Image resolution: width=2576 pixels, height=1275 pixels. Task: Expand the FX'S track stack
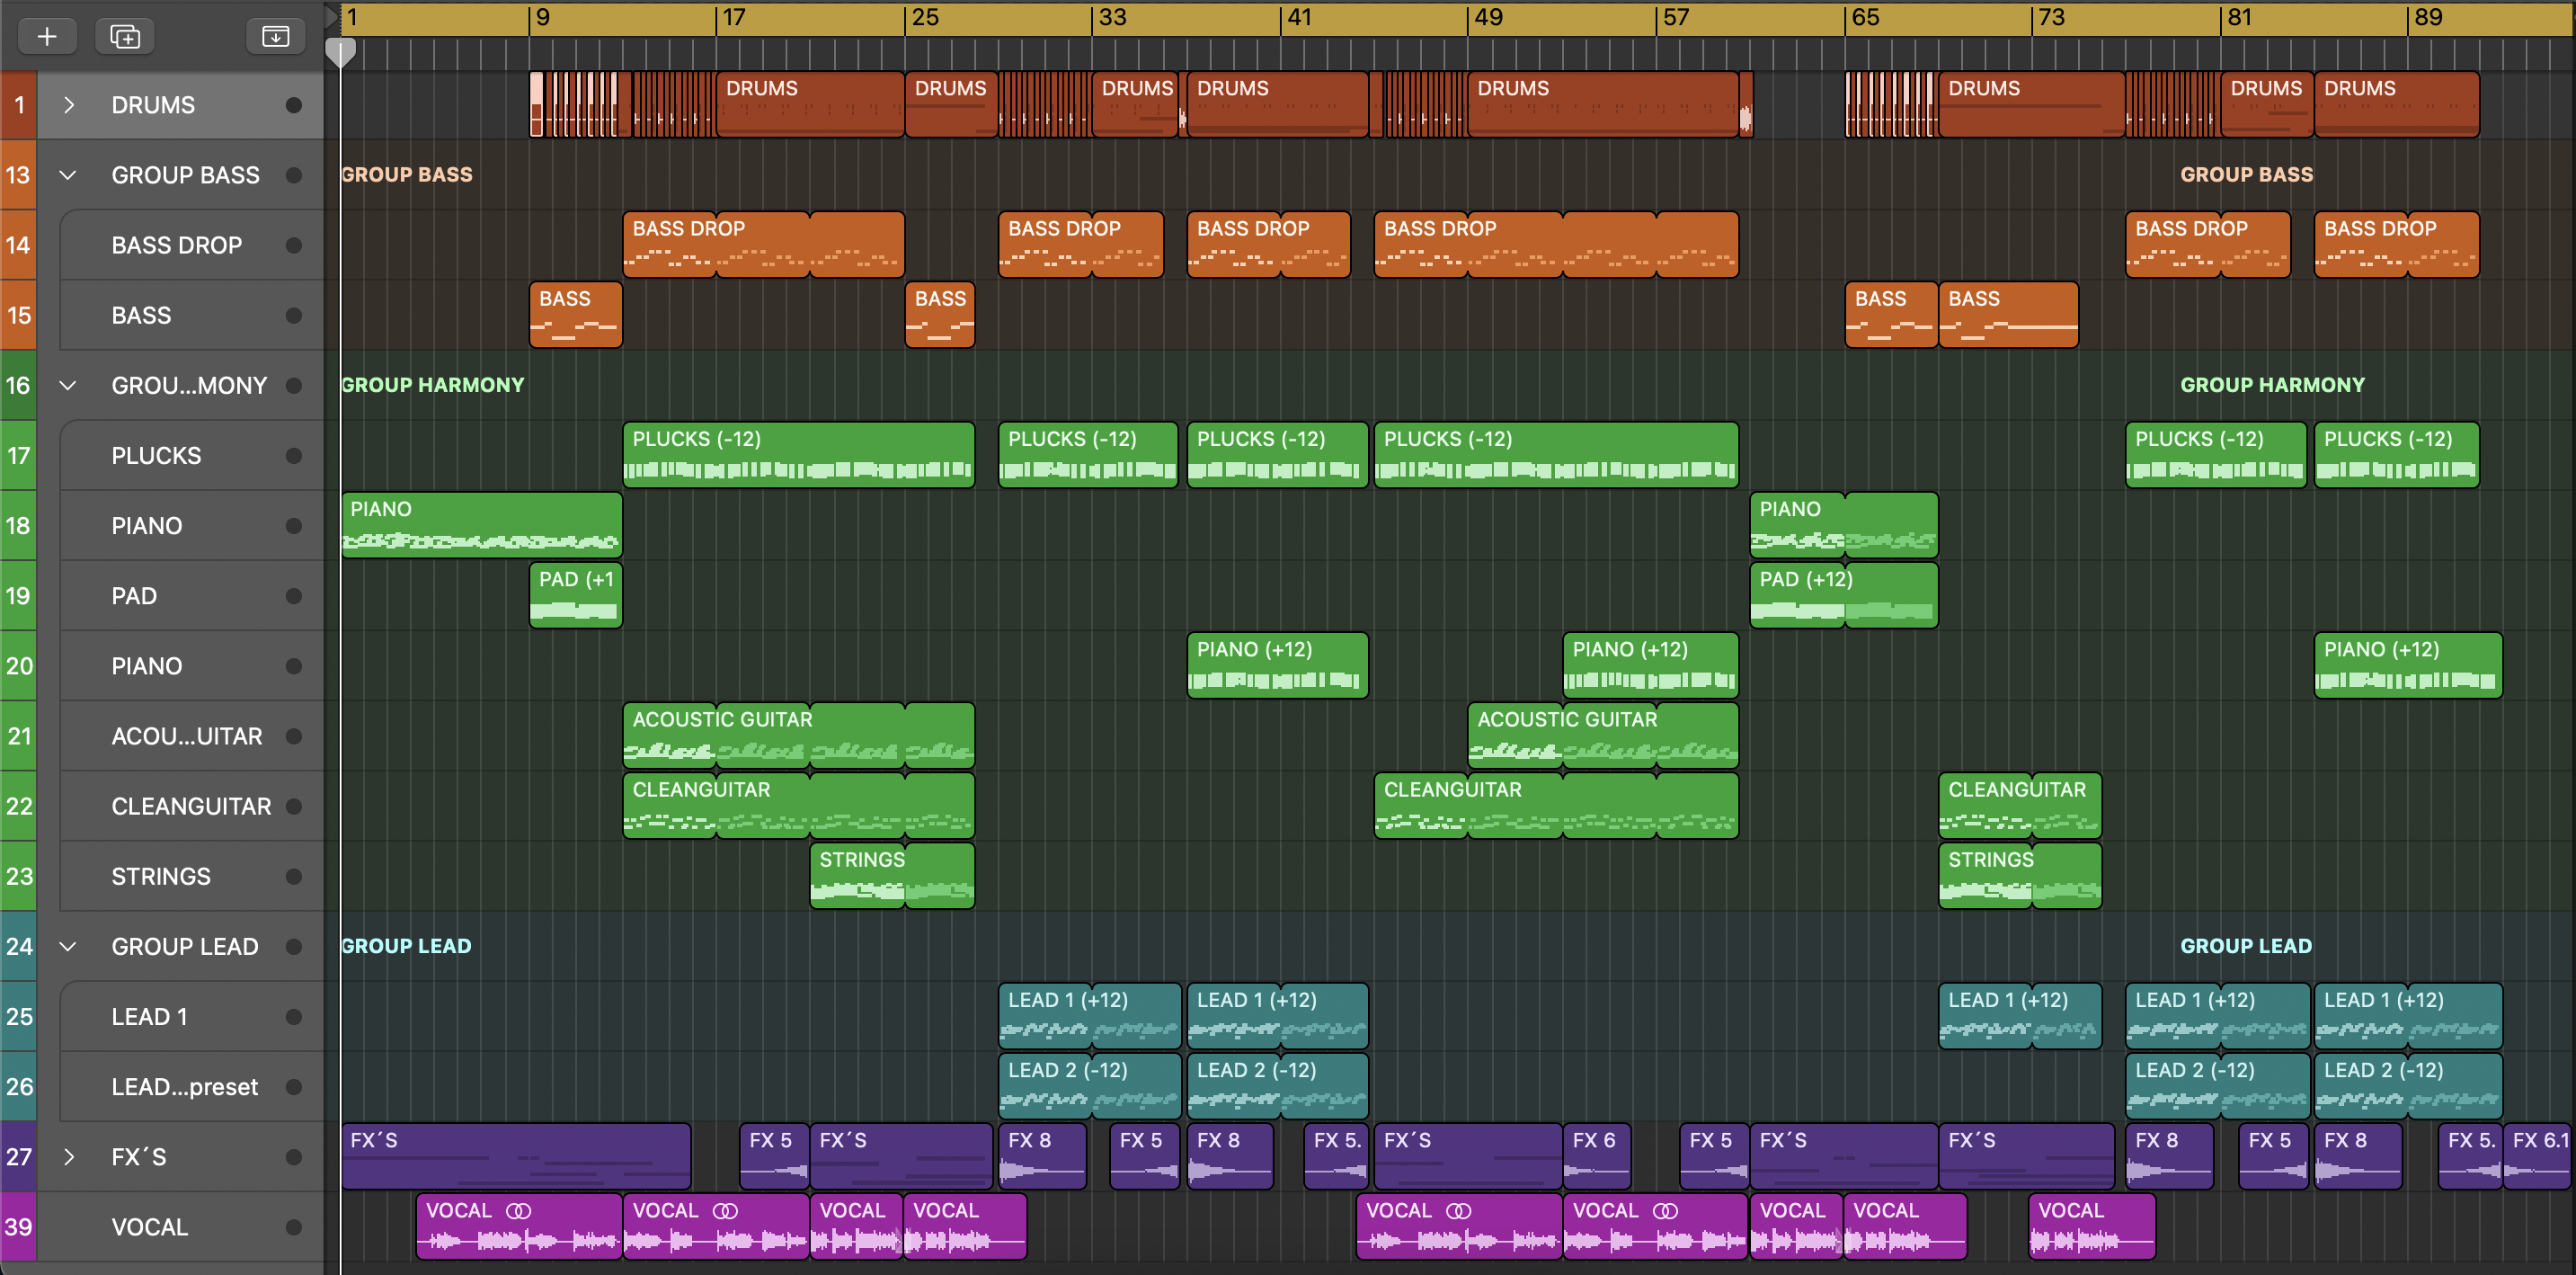tap(68, 1157)
